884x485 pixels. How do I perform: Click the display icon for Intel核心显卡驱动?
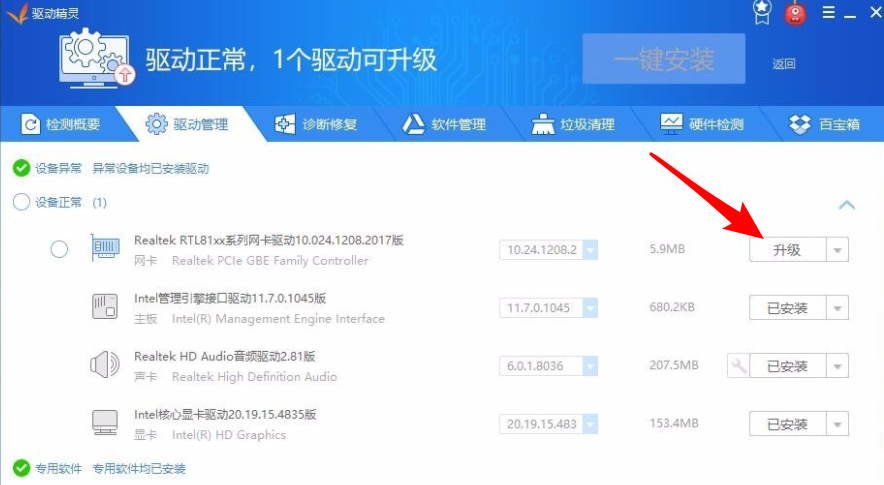[x=105, y=423]
